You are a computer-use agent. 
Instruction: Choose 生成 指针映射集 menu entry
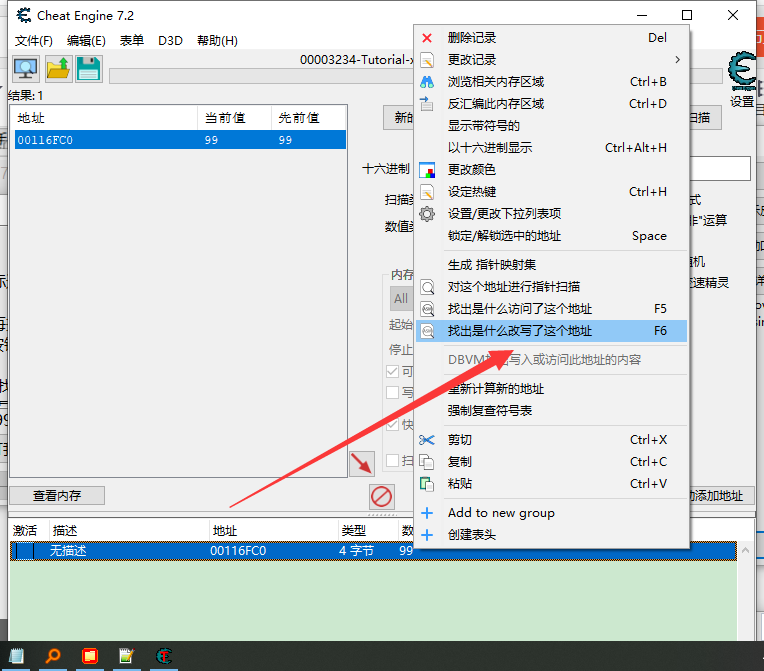point(552,265)
